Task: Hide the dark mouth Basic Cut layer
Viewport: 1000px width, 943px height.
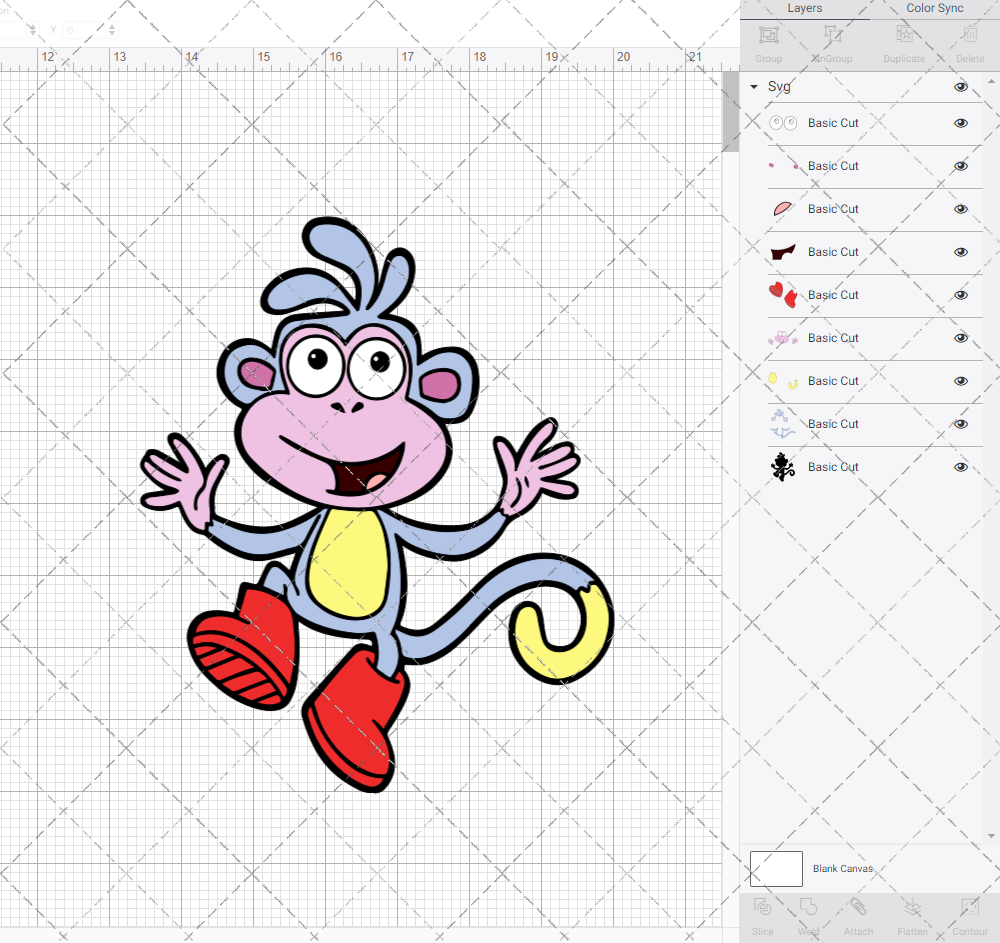Action: click(x=960, y=252)
